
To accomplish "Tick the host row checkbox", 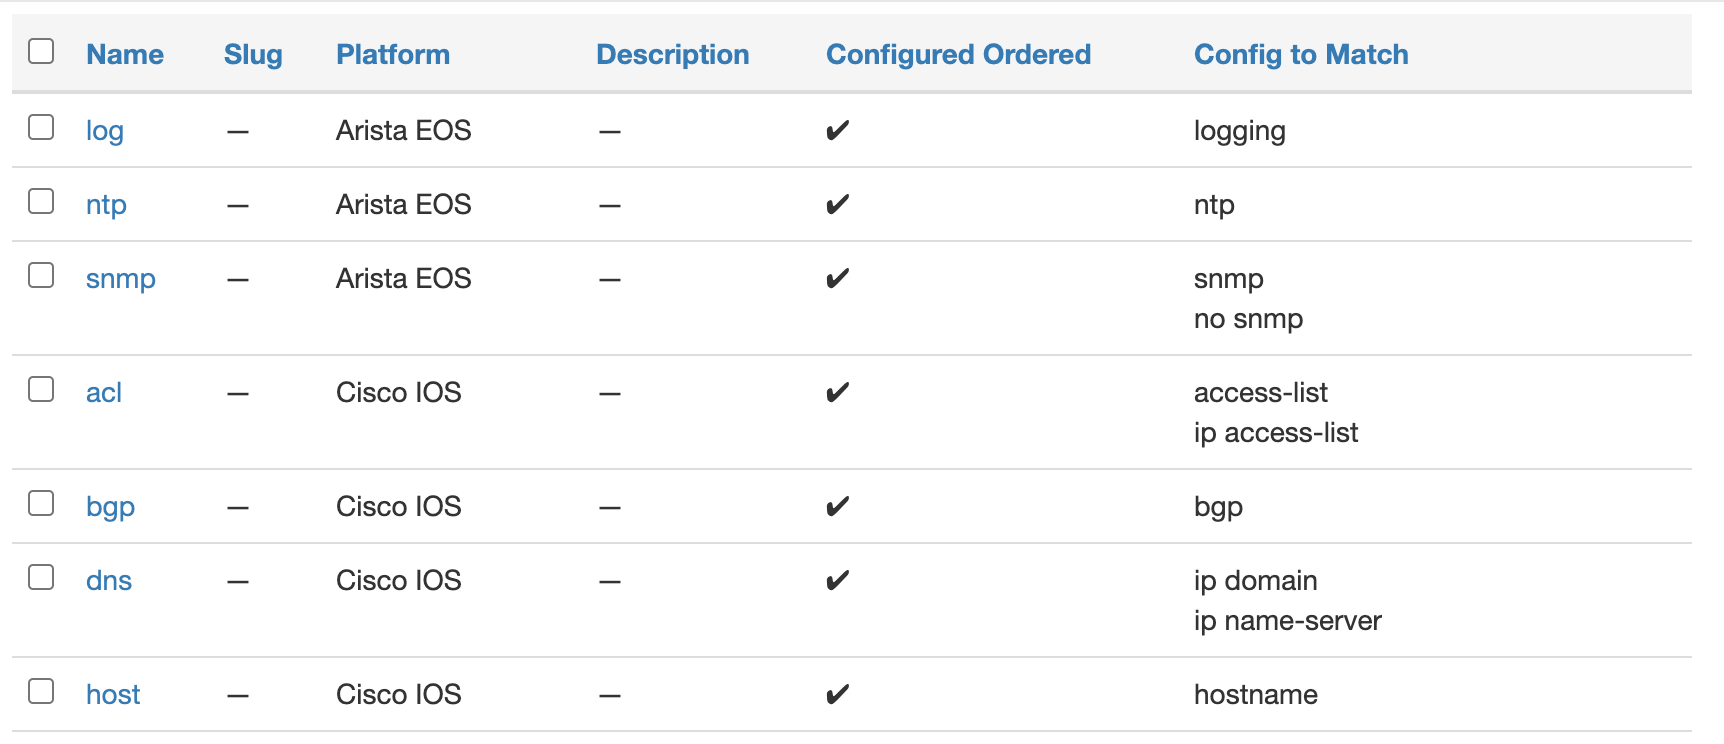I will pos(40,691).
